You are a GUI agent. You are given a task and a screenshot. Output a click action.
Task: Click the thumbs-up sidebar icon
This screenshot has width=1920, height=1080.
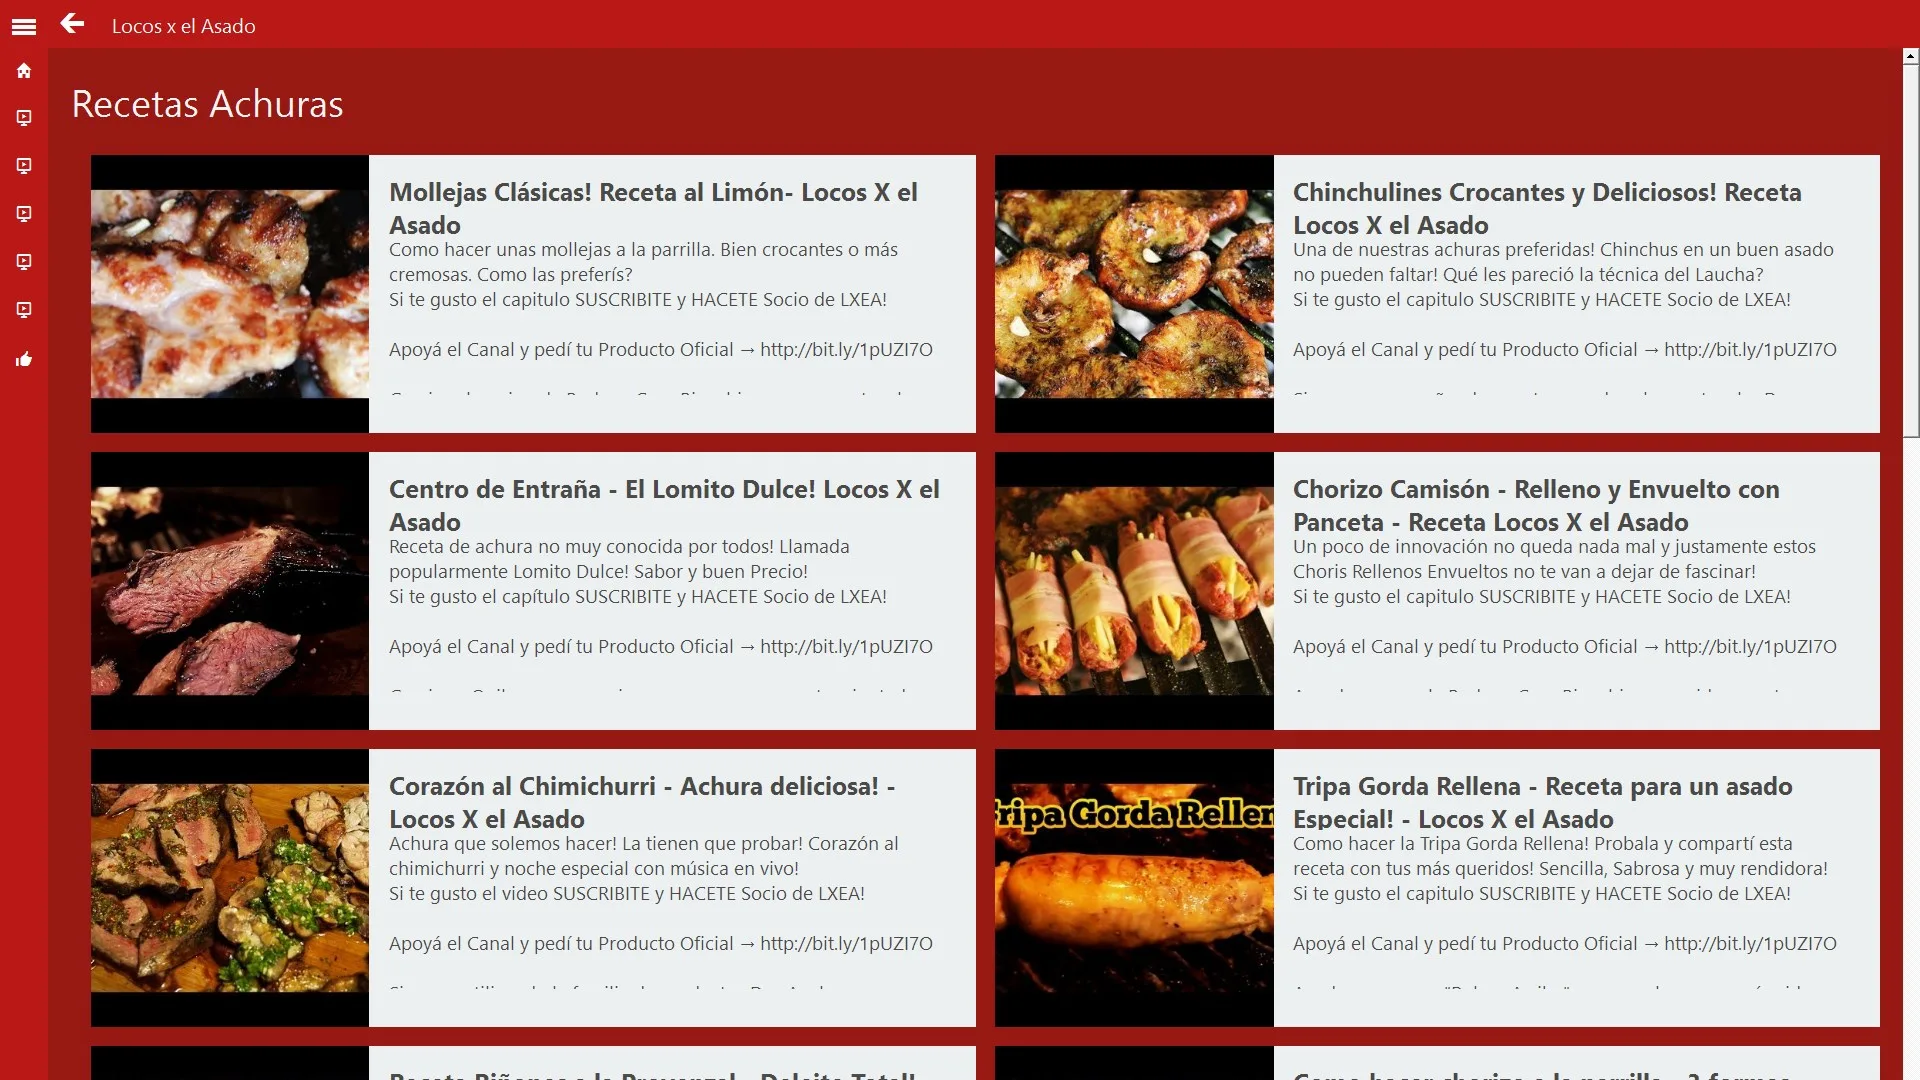(24, 359)
